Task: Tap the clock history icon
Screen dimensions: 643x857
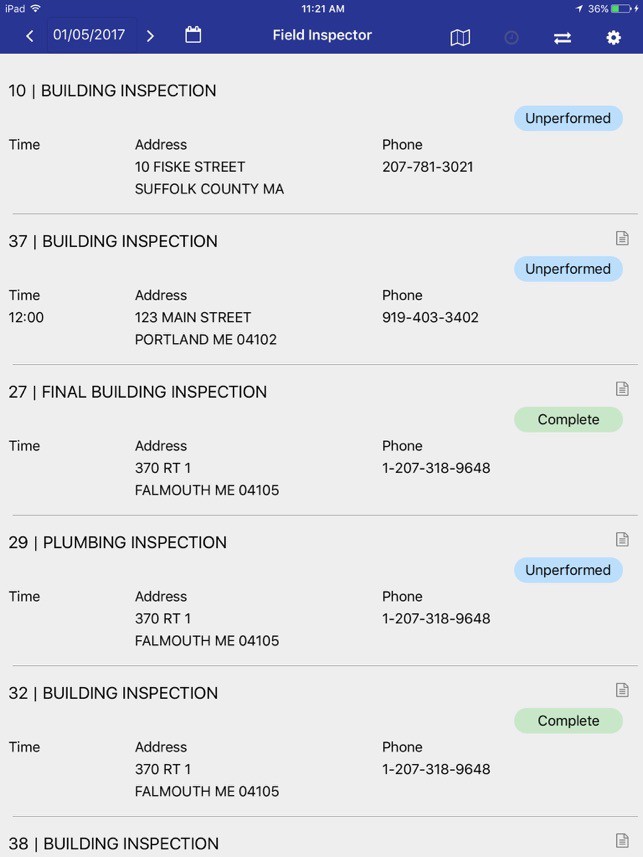Action: 511,37
